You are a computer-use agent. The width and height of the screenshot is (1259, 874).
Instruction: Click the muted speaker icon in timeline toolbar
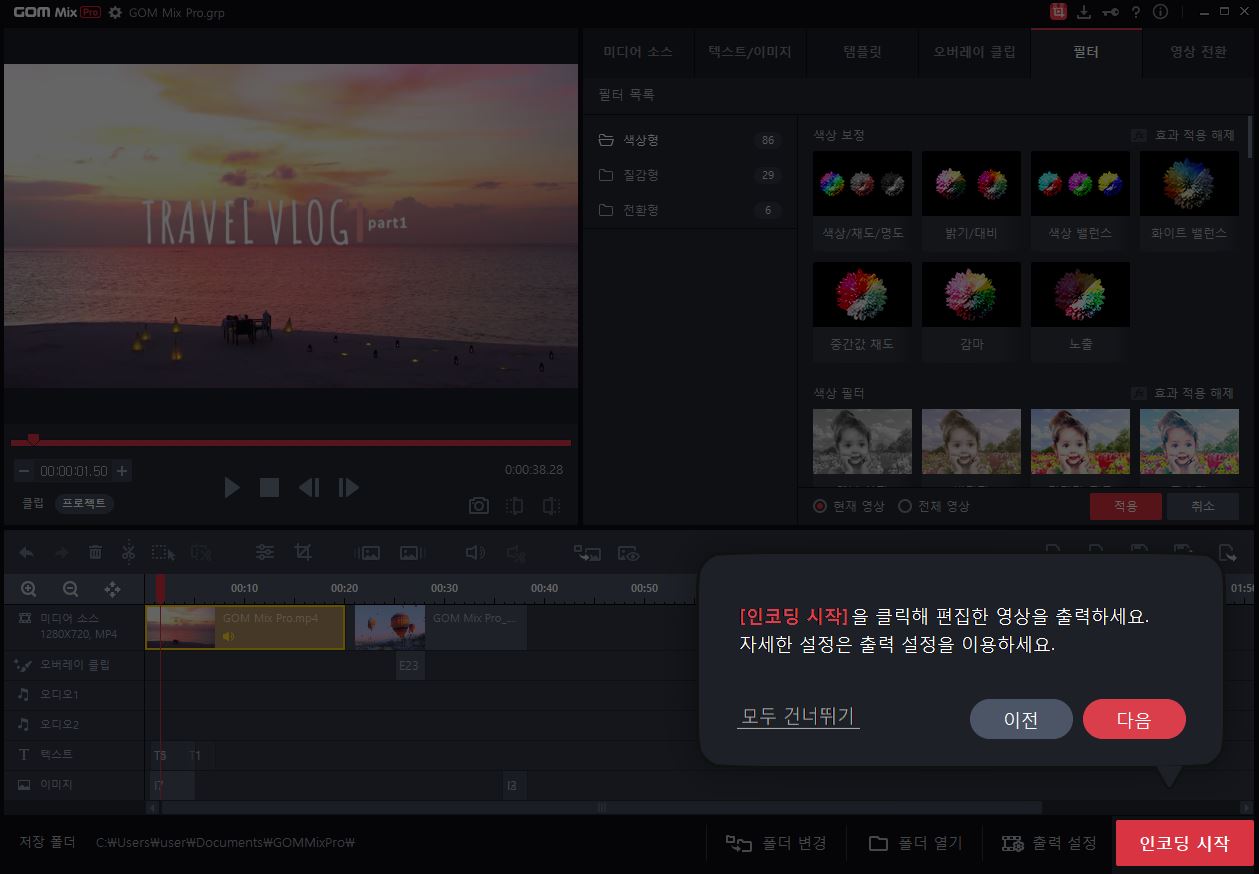[516, 552]
